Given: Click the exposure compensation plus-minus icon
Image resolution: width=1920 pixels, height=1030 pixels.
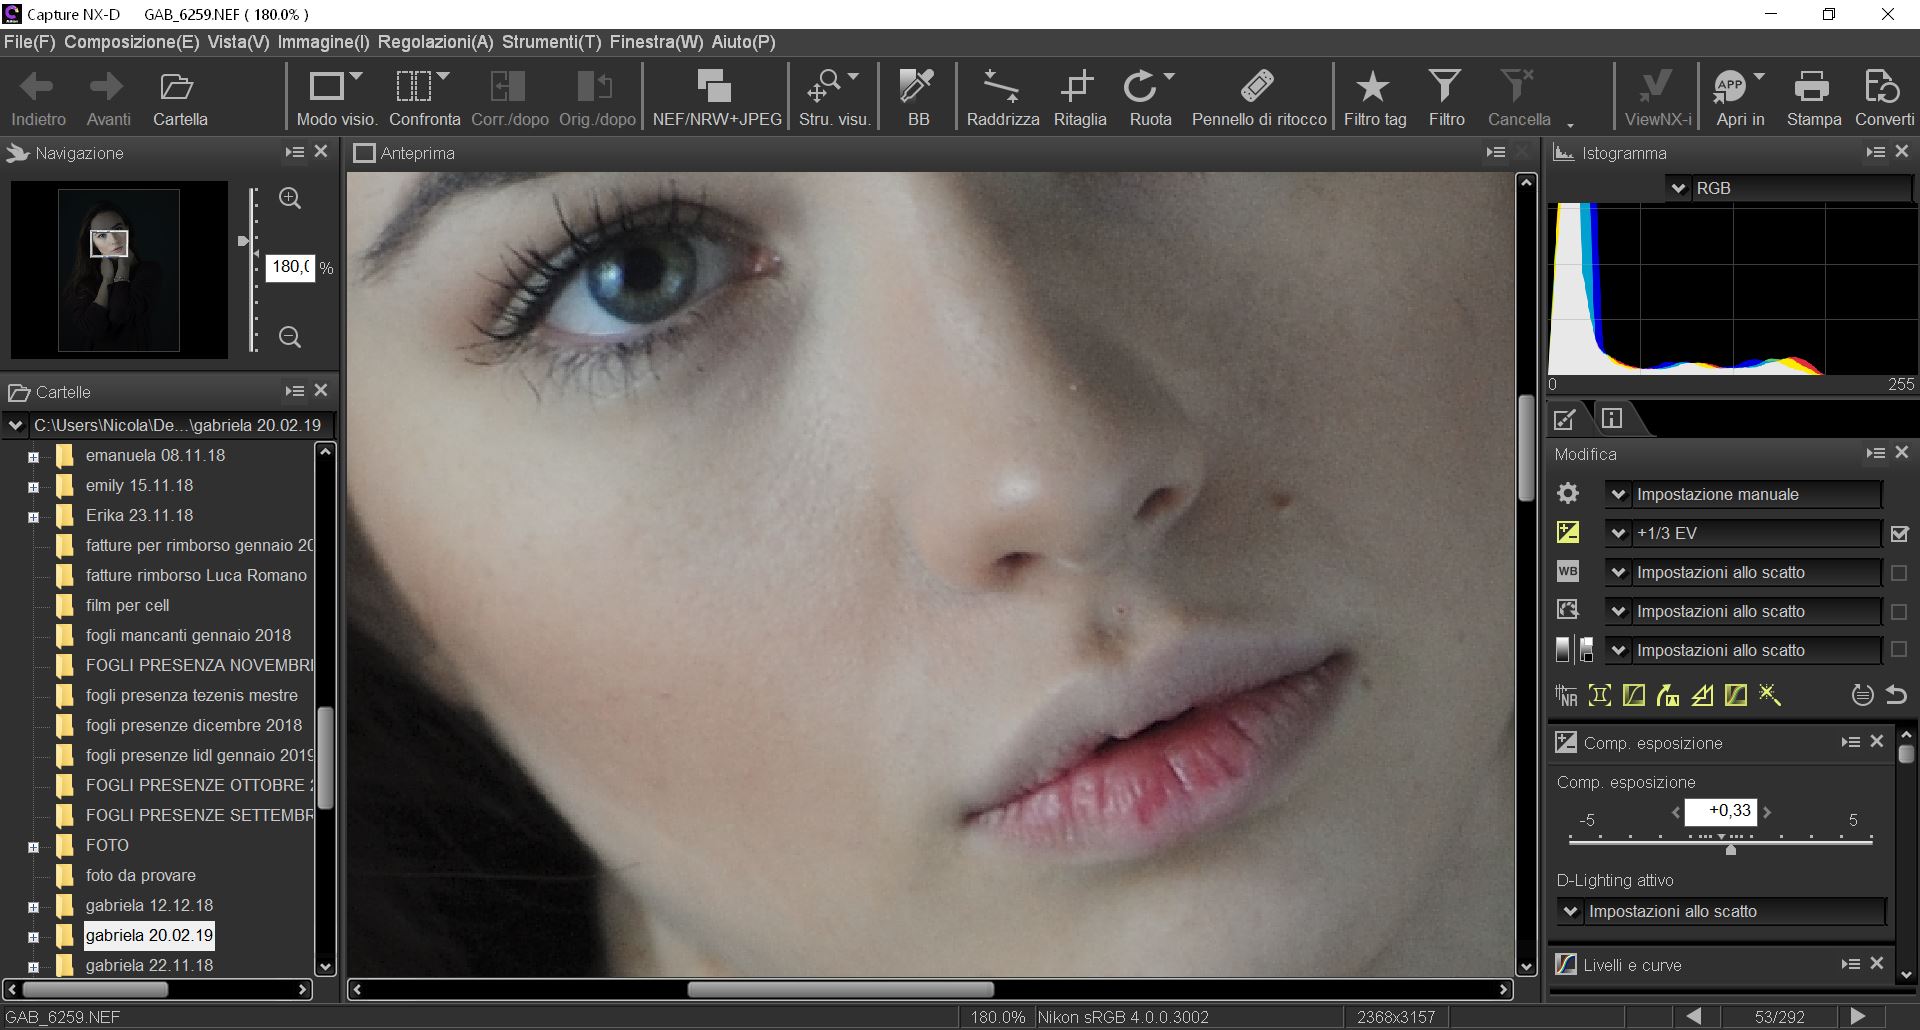Looking at the screenshot, I should pyautogui.click(x=1567, y=533).
